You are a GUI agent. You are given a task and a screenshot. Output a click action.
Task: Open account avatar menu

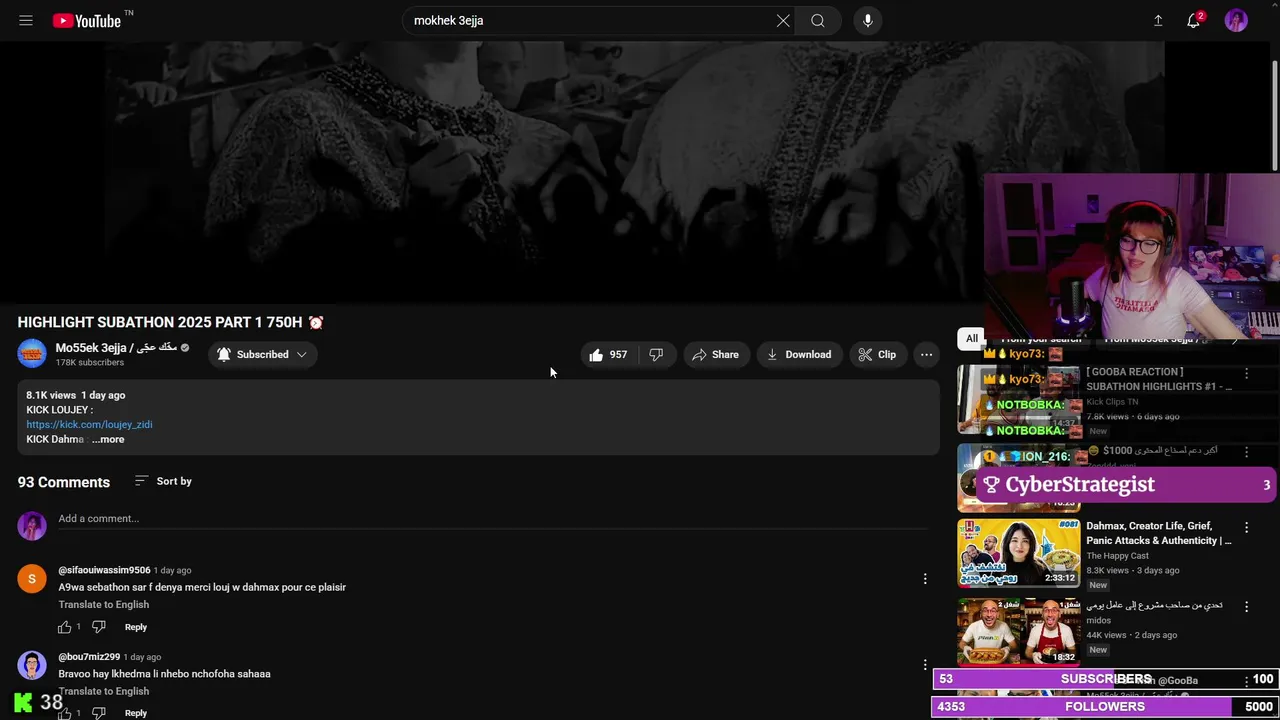1236,20
